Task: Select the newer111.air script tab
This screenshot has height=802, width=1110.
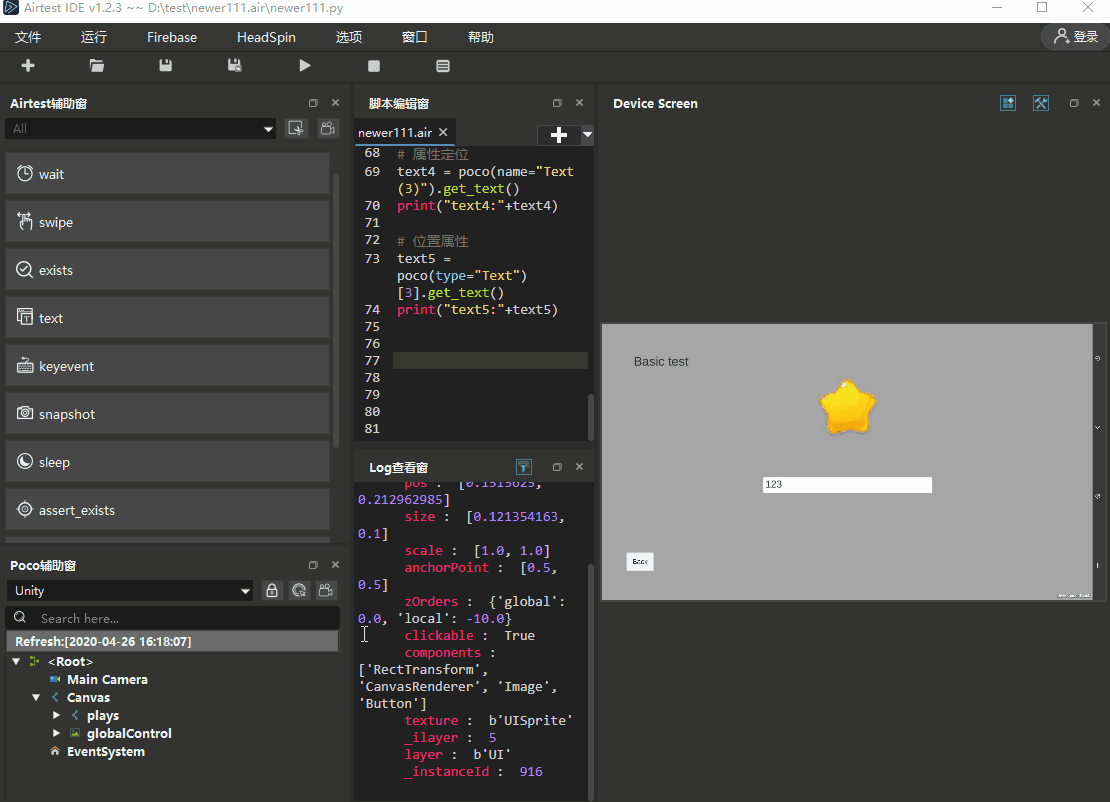Action: coord(396,133)
